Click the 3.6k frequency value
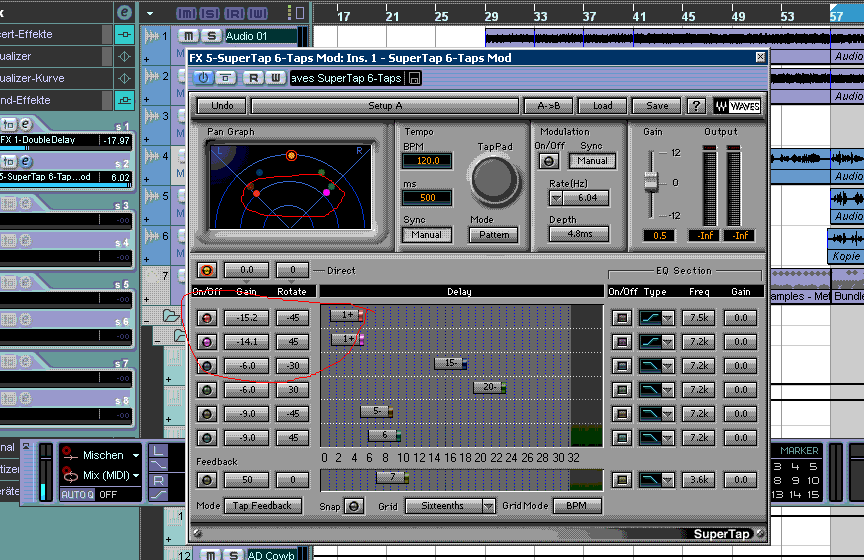Viewport: 864px width, 560px height. pos(699,480)
